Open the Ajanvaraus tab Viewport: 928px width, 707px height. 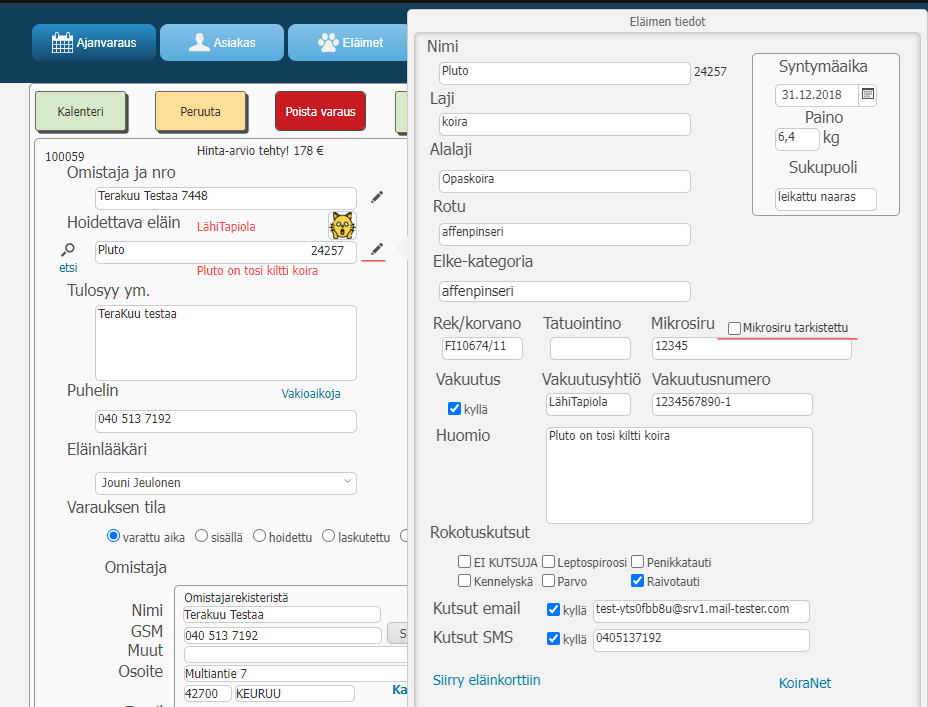(94, 43)
